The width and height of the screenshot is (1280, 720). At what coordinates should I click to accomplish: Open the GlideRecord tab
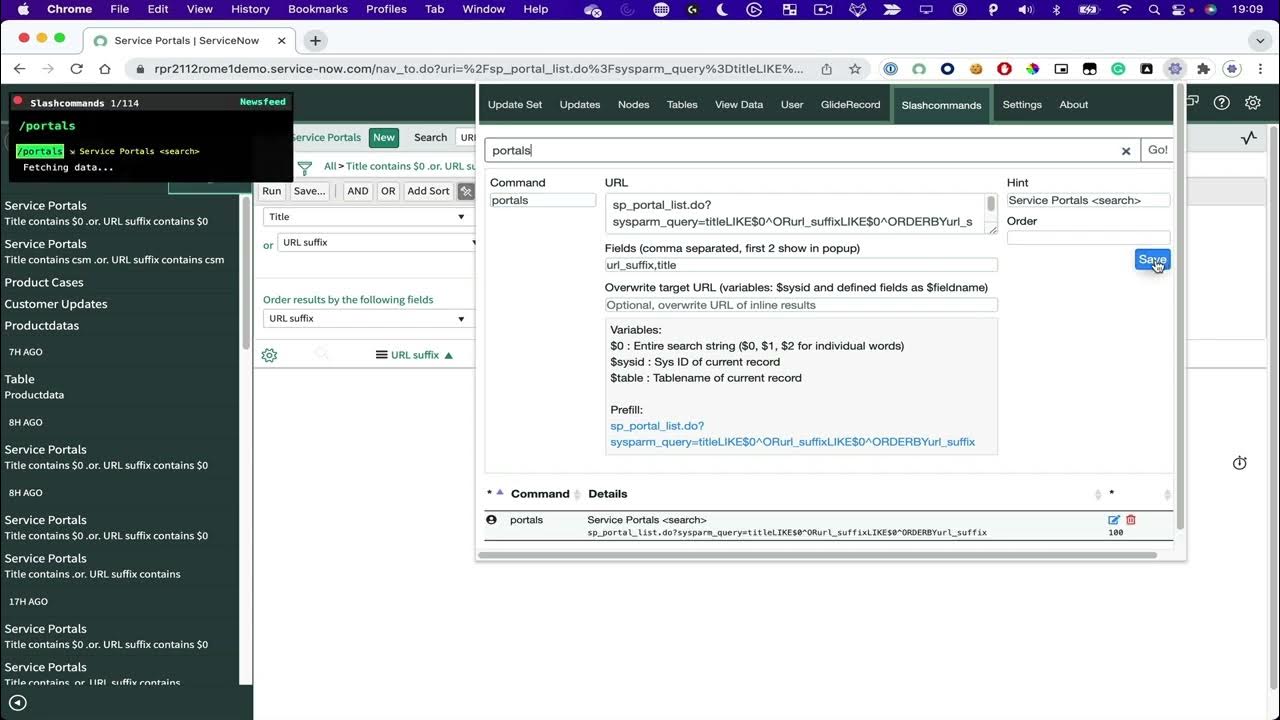(x=851, y=105)
